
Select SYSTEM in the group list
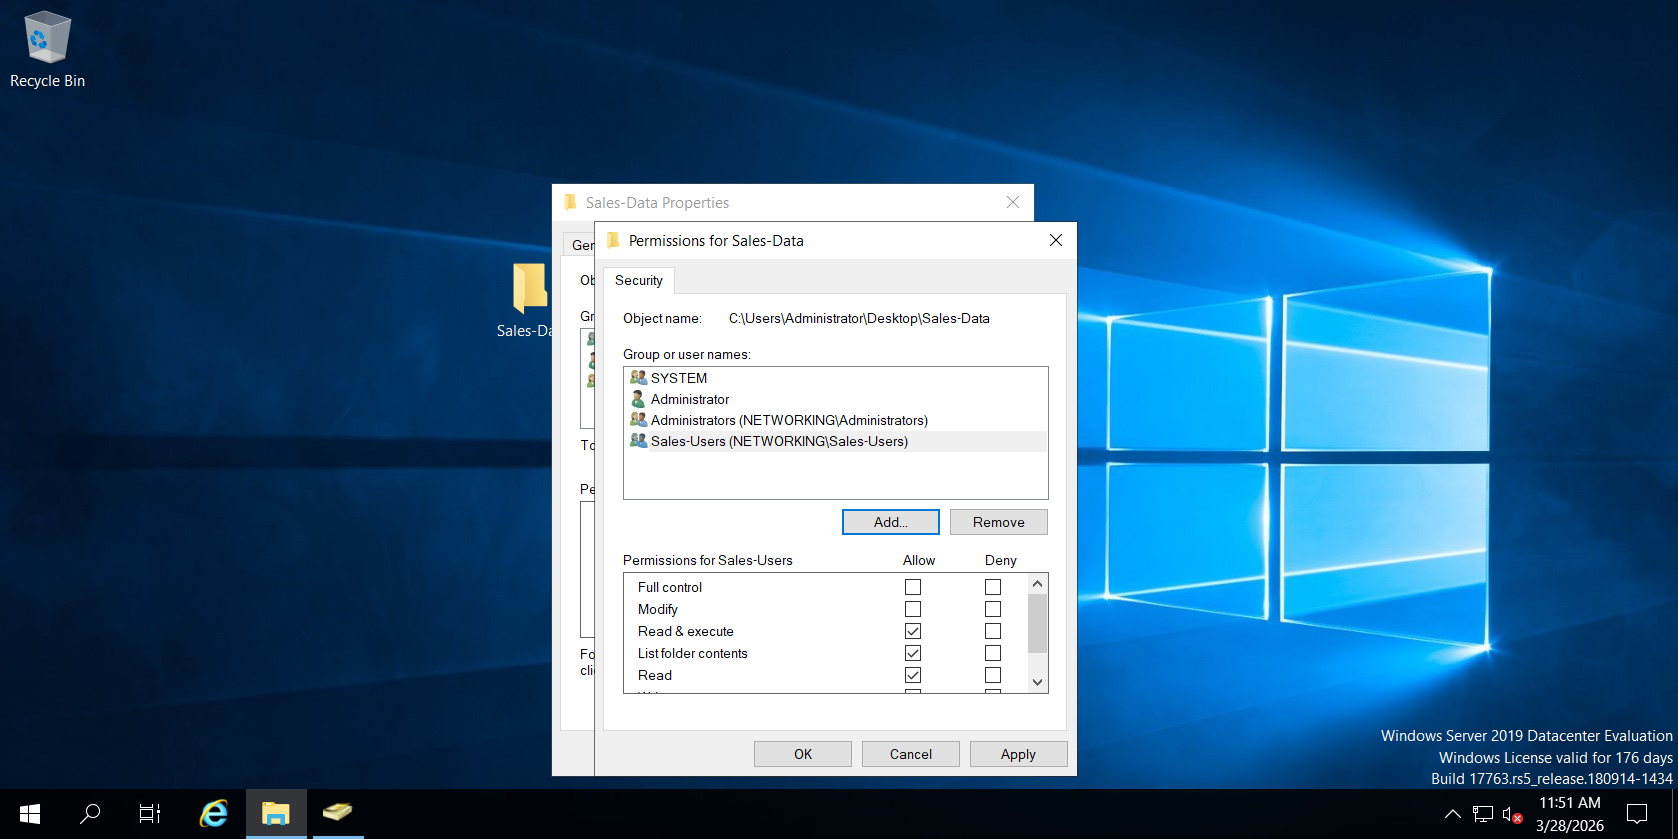tap(679, 378)
